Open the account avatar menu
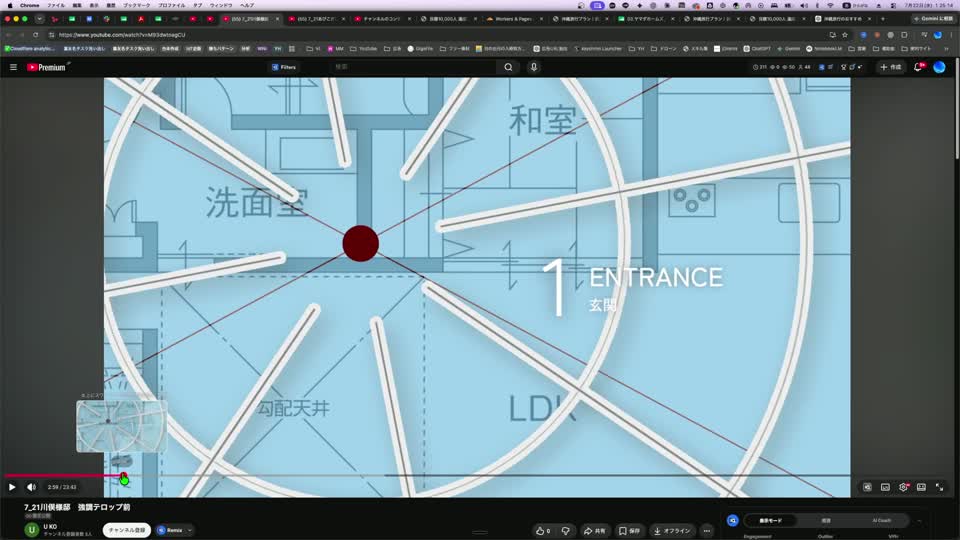This screenshot has width=960, height=540. [939, 67]
